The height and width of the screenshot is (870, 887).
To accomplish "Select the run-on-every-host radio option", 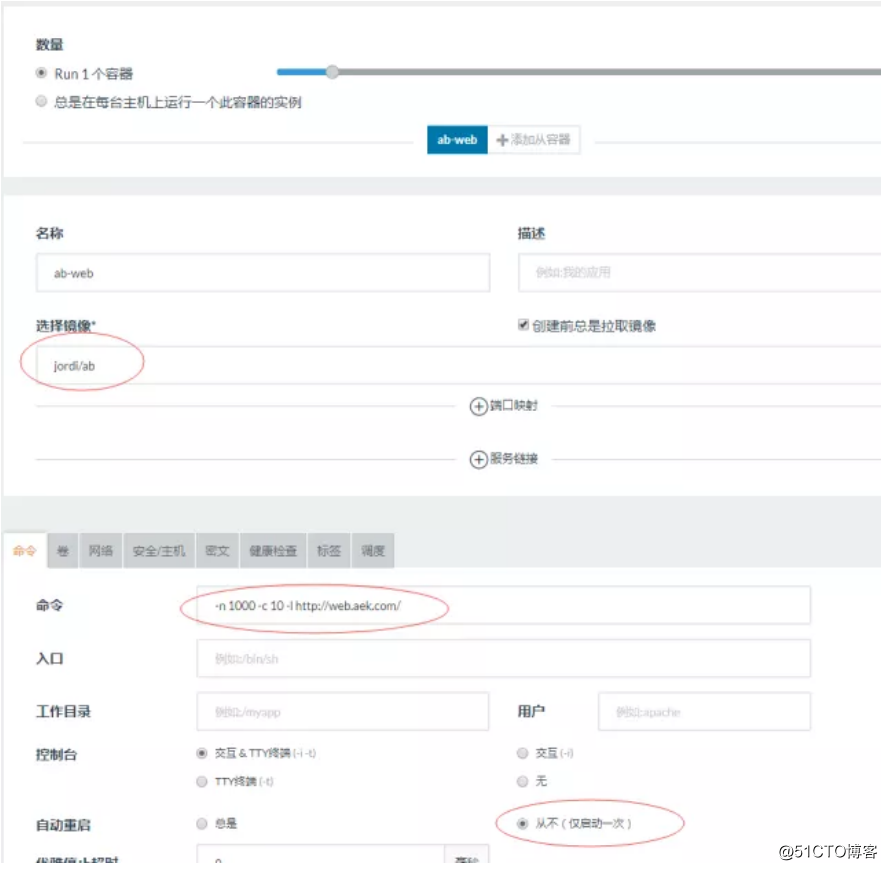I will coord(41,102).
